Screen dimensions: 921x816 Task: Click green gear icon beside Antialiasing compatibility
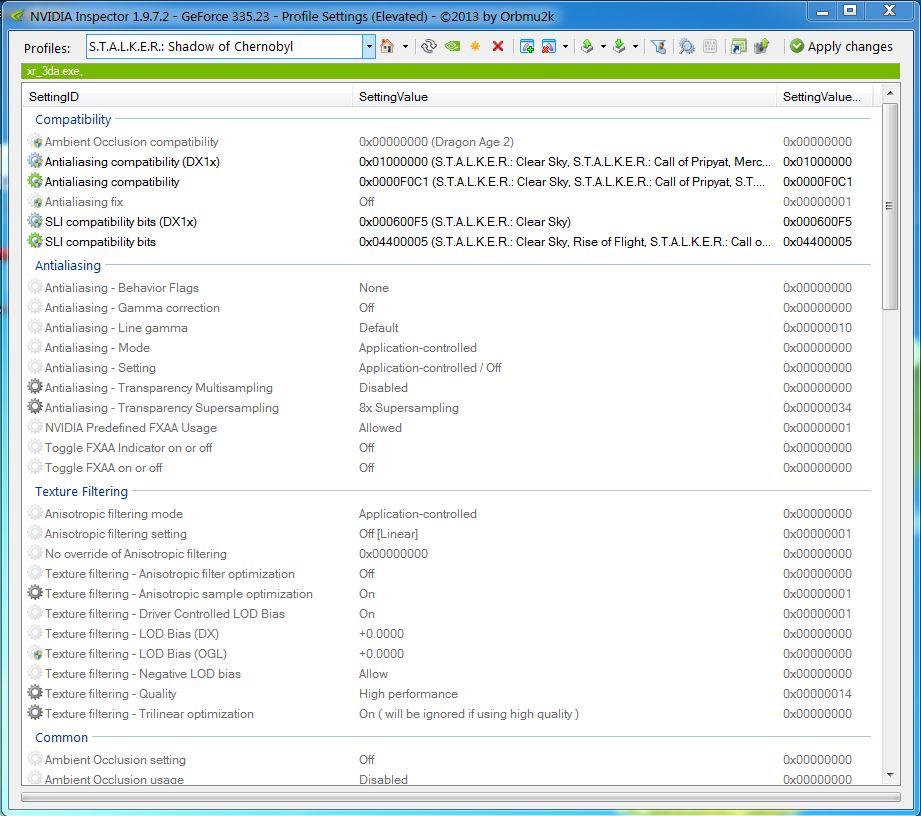tap(35, 181)
